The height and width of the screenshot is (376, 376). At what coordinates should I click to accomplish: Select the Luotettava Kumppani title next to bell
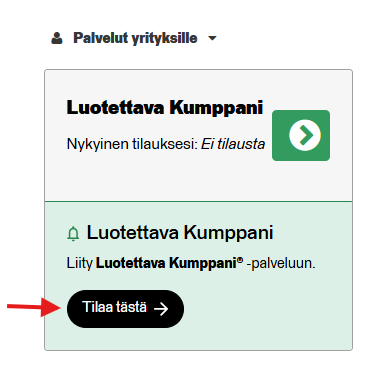[x=180, y=232]
